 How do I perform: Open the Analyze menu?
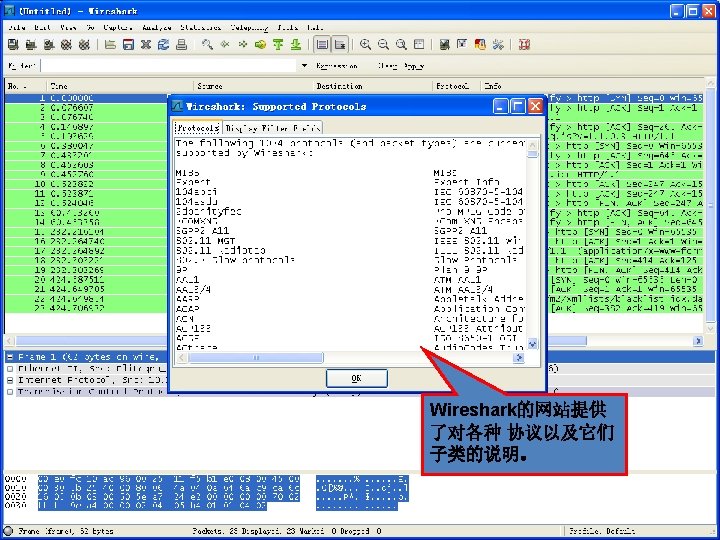click(x=157, y=28)
